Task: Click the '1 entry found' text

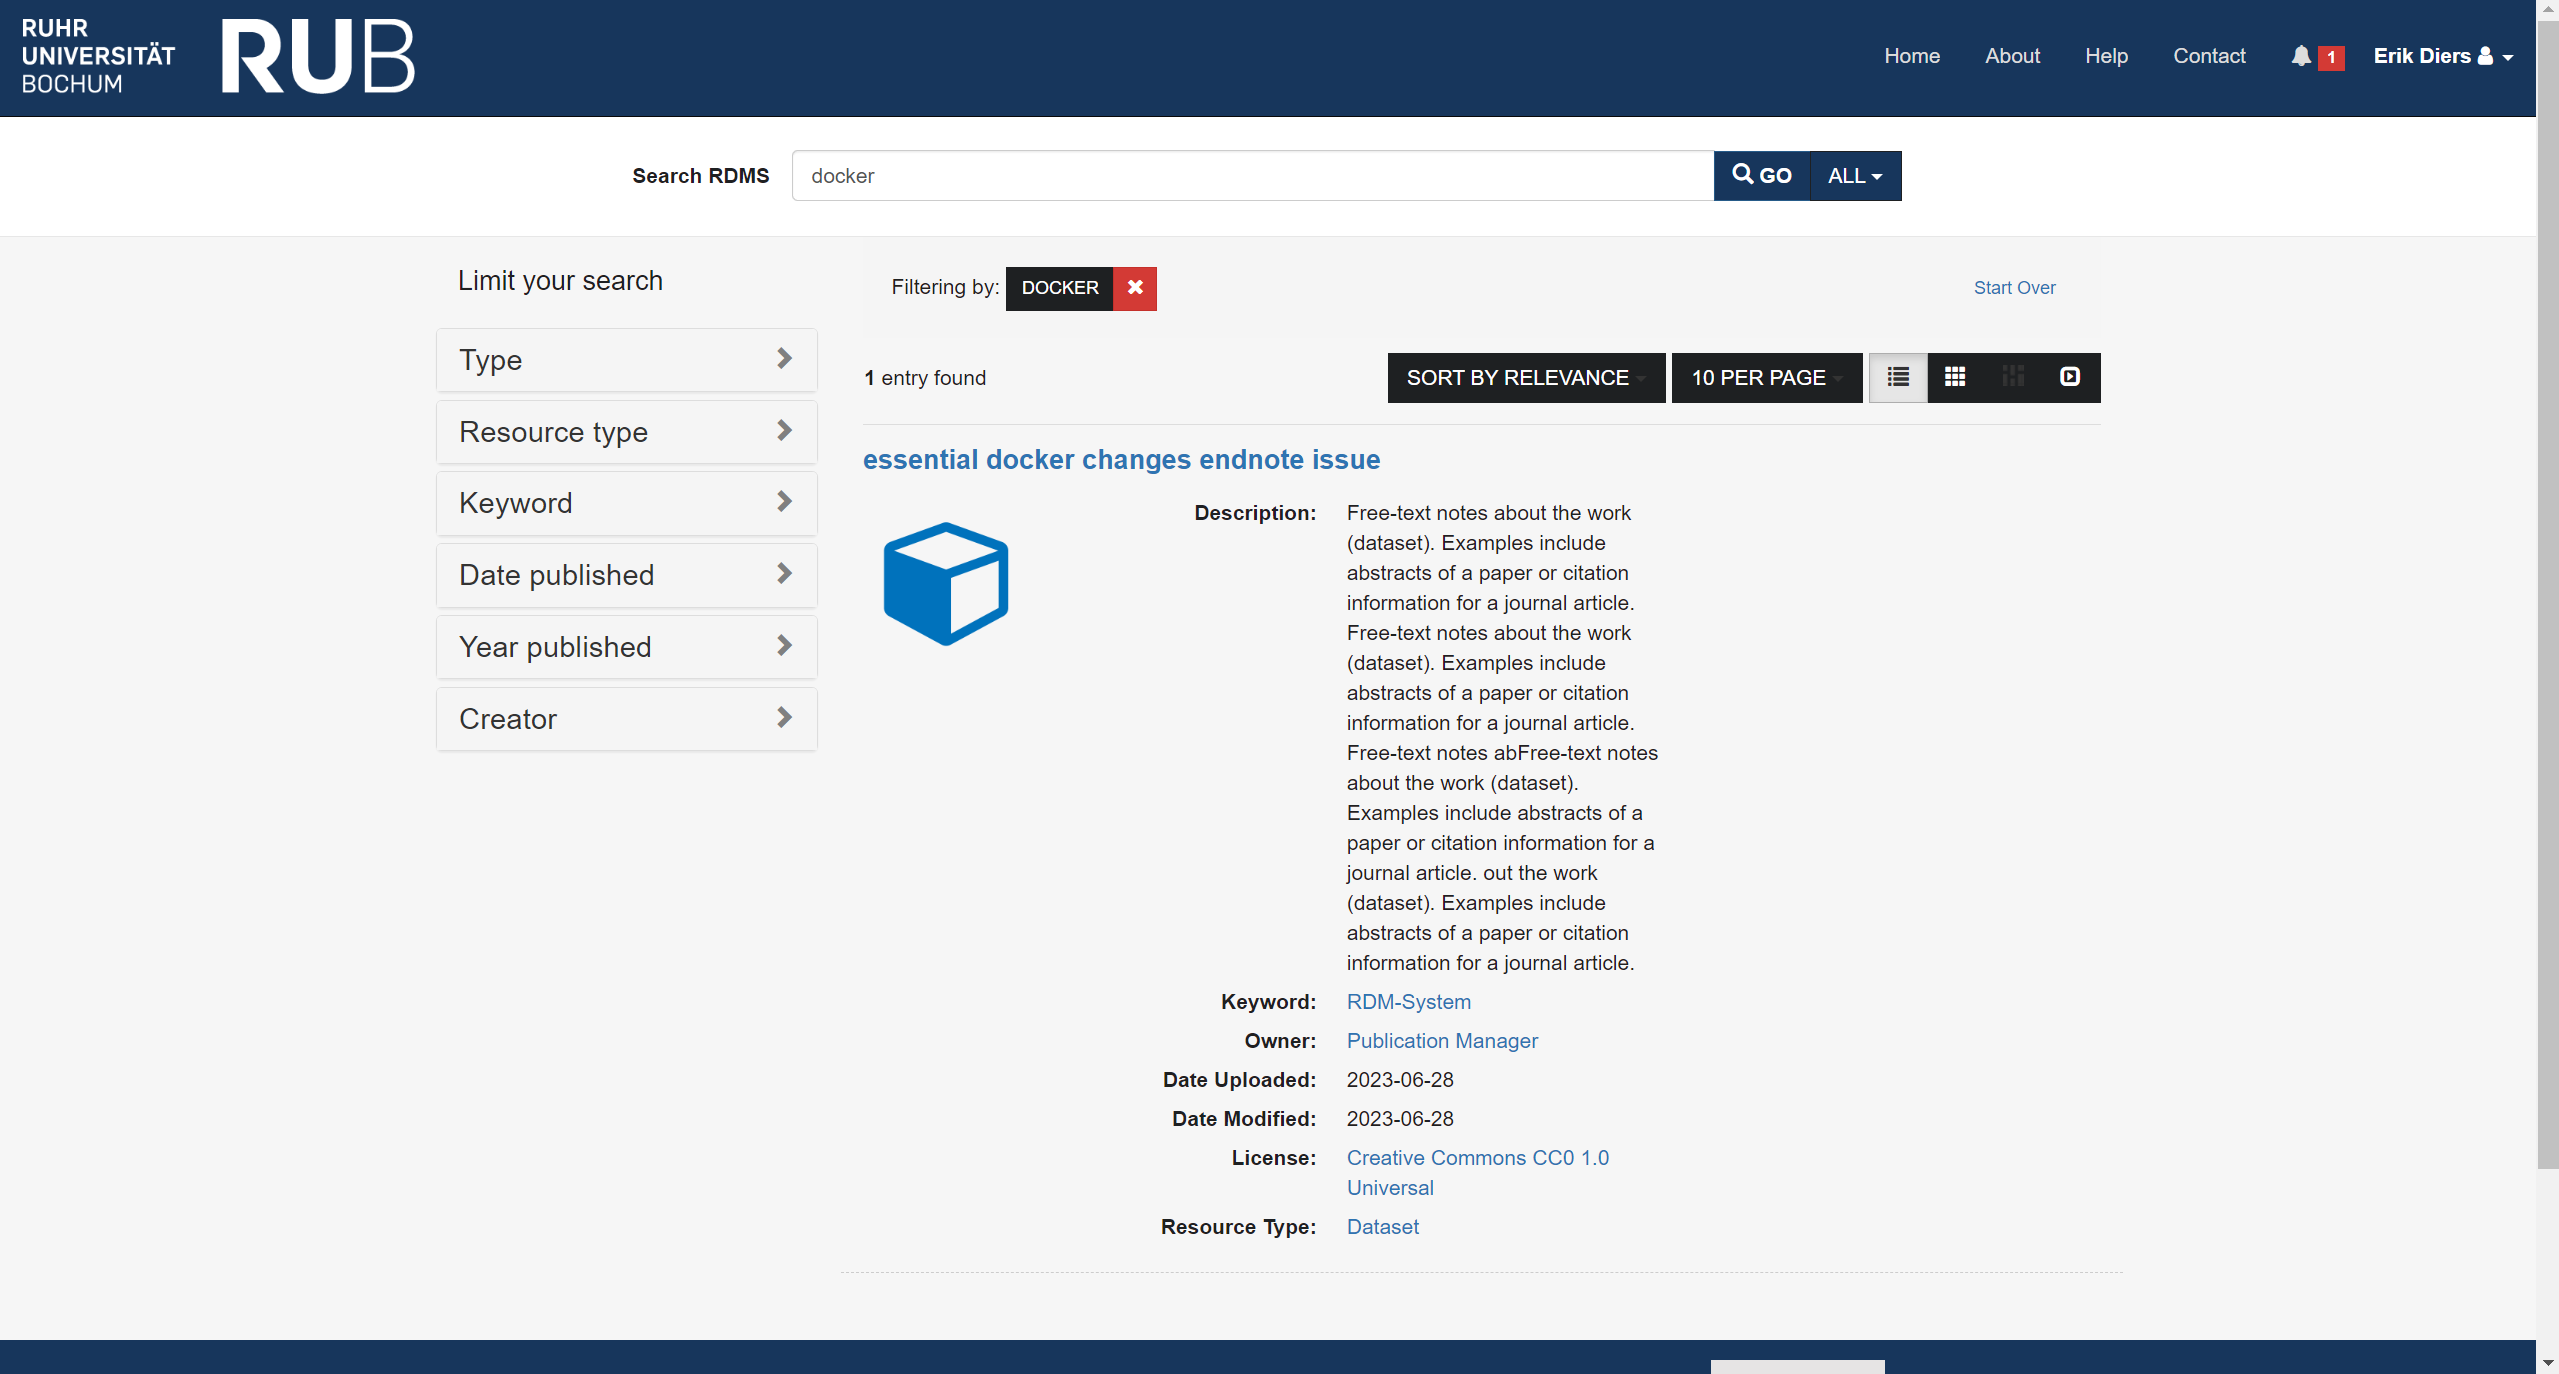Action: [x=925, y=378]
